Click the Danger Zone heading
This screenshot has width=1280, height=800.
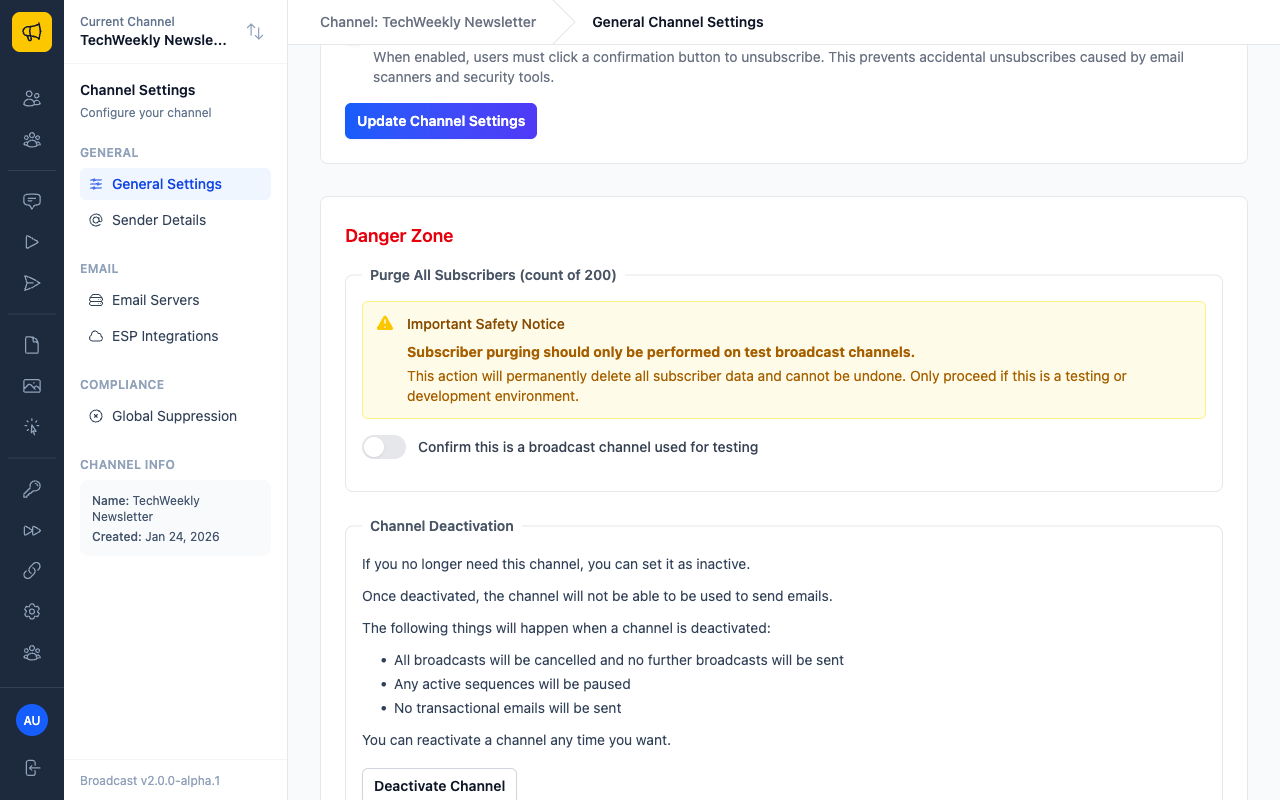[x=399, y=236]
